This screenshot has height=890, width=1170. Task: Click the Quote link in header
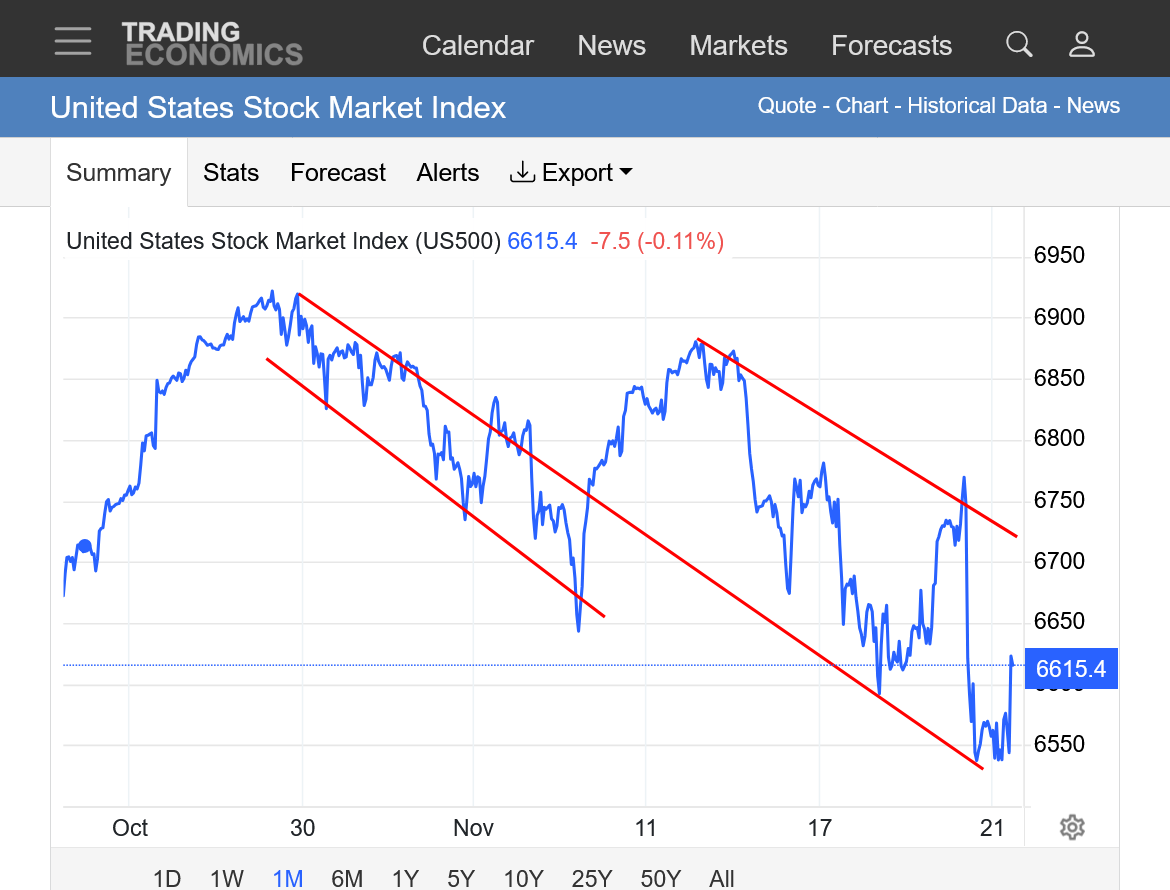[787, 106]
